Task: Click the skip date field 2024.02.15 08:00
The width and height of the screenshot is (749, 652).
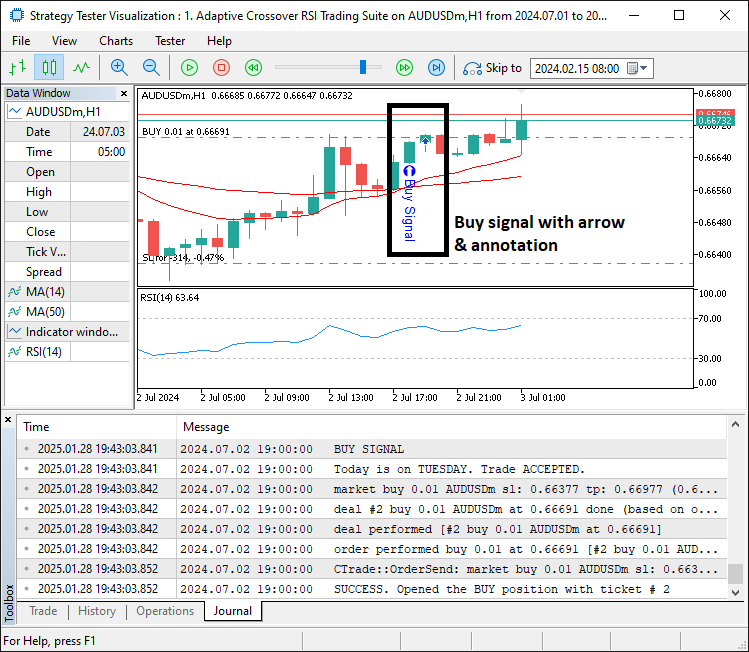Action: tap(577, 69)
